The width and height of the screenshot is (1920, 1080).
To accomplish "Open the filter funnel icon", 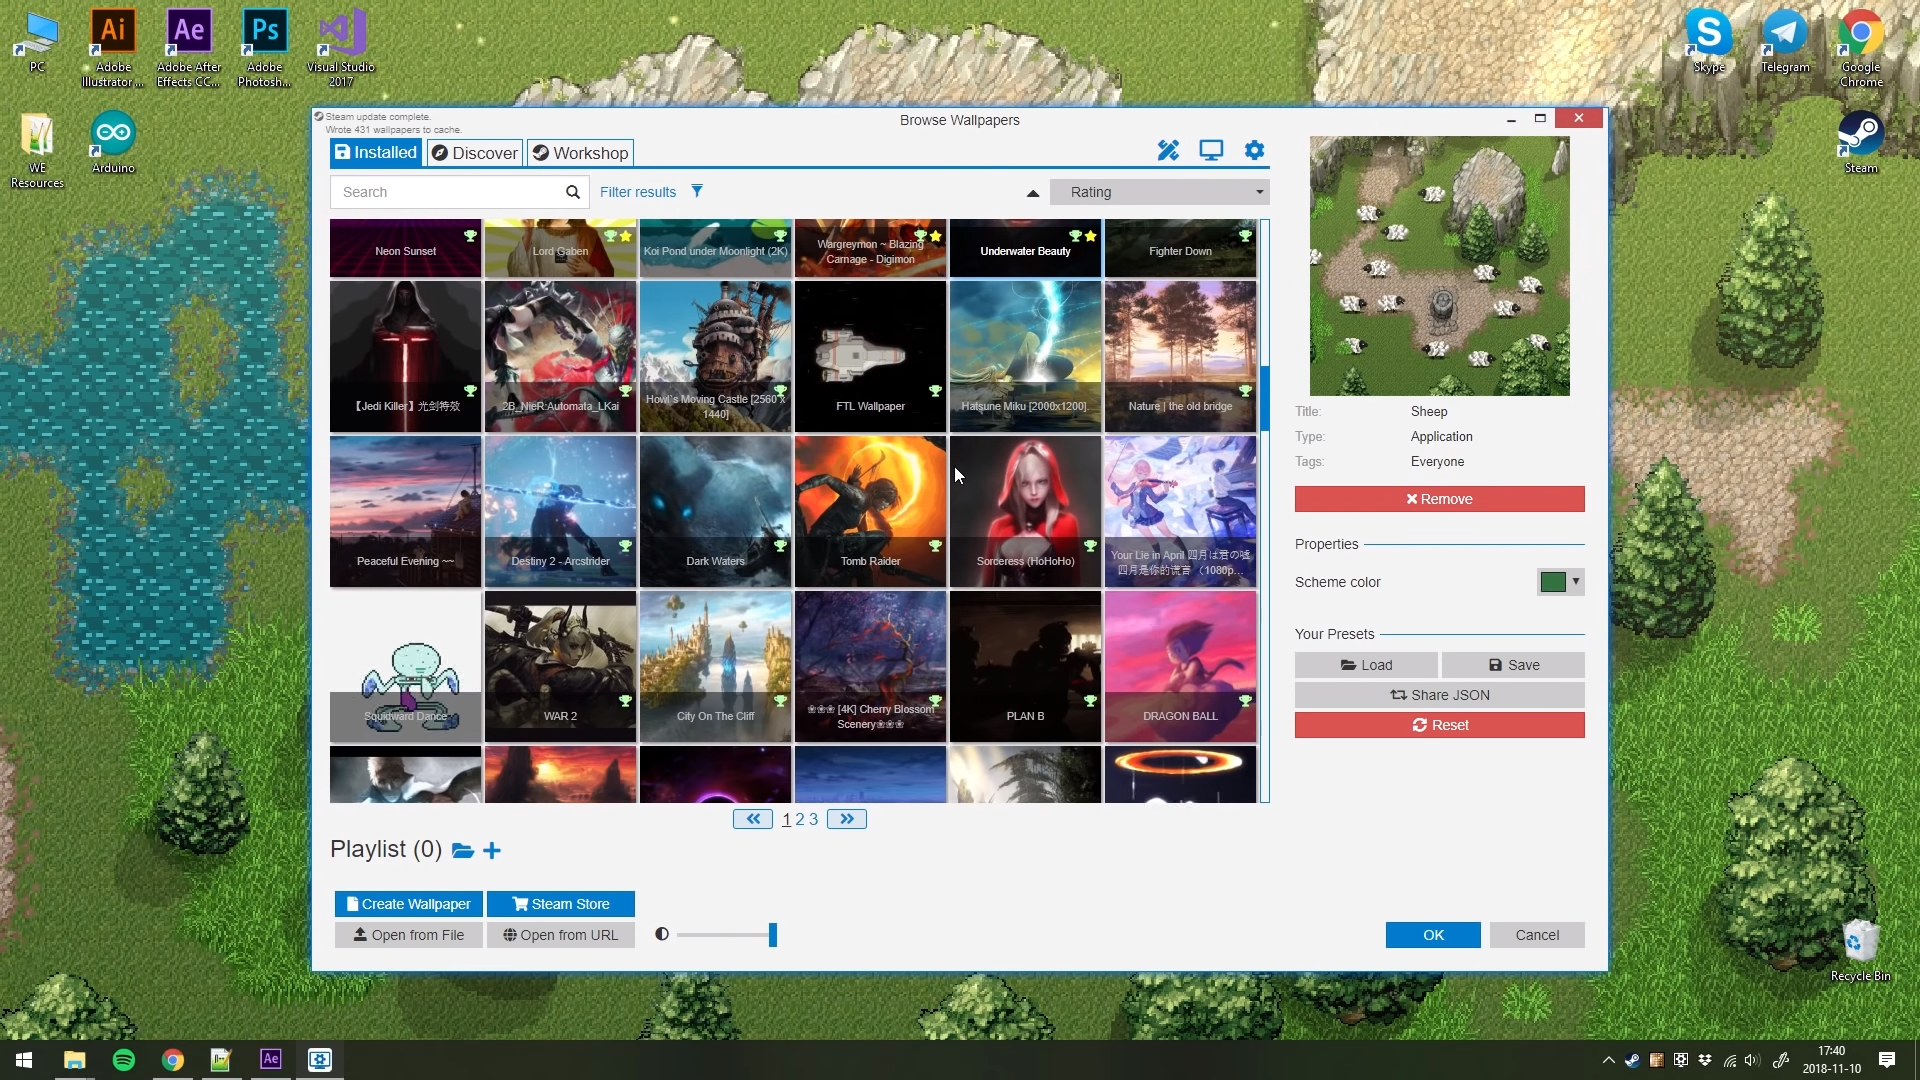I will click(697, 191).
